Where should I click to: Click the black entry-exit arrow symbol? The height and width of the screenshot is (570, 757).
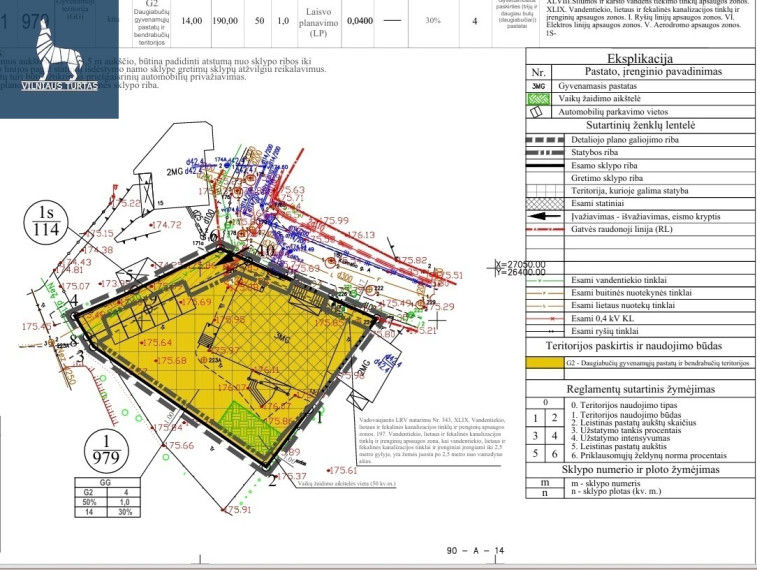point(545,217)
